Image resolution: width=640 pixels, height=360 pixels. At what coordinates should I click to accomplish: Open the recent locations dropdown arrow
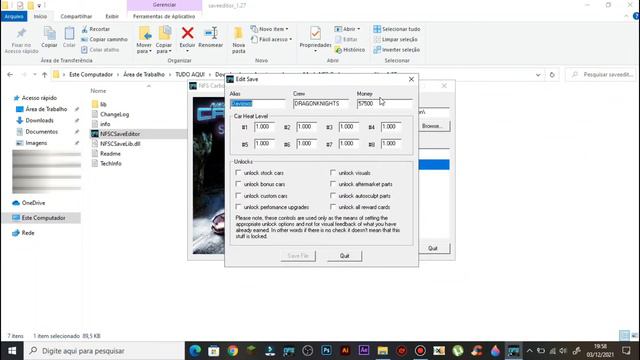pyautogui.click(x=35, y=75)
